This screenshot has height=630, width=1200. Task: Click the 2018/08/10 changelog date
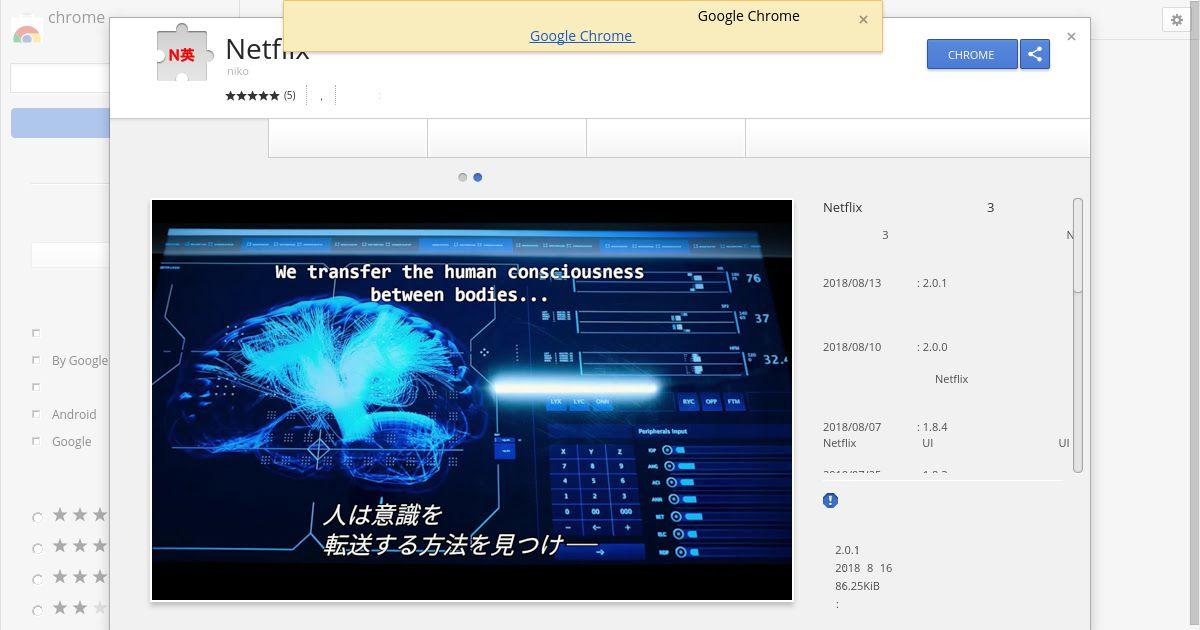click(852, 347)
